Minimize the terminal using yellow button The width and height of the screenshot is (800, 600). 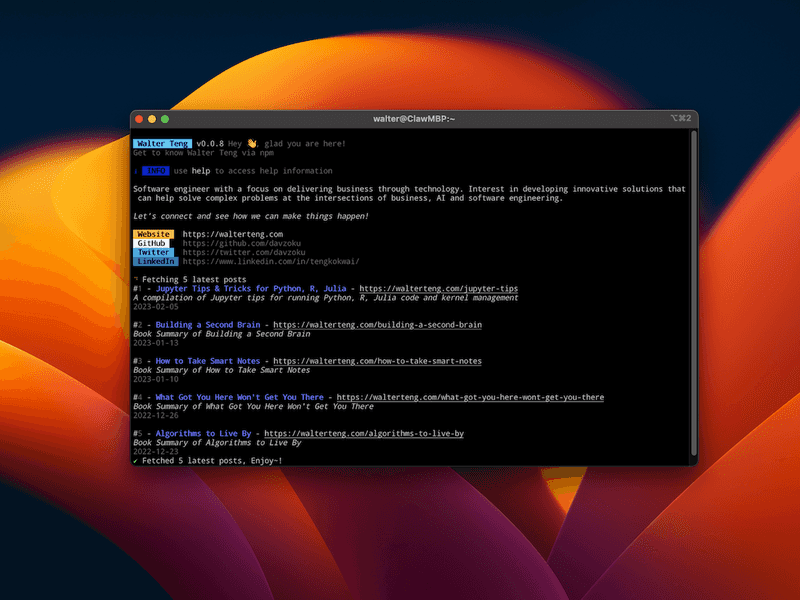(x=152, y=119)
